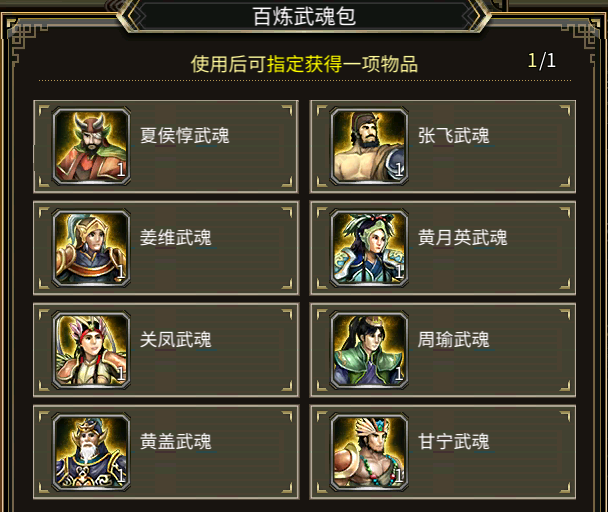Image resolution: width=608 pixels, height=512 pixels.
Task: Choose the 黄月英武魂 text entry
Action: pyautogui.click(x=462, y=237)
